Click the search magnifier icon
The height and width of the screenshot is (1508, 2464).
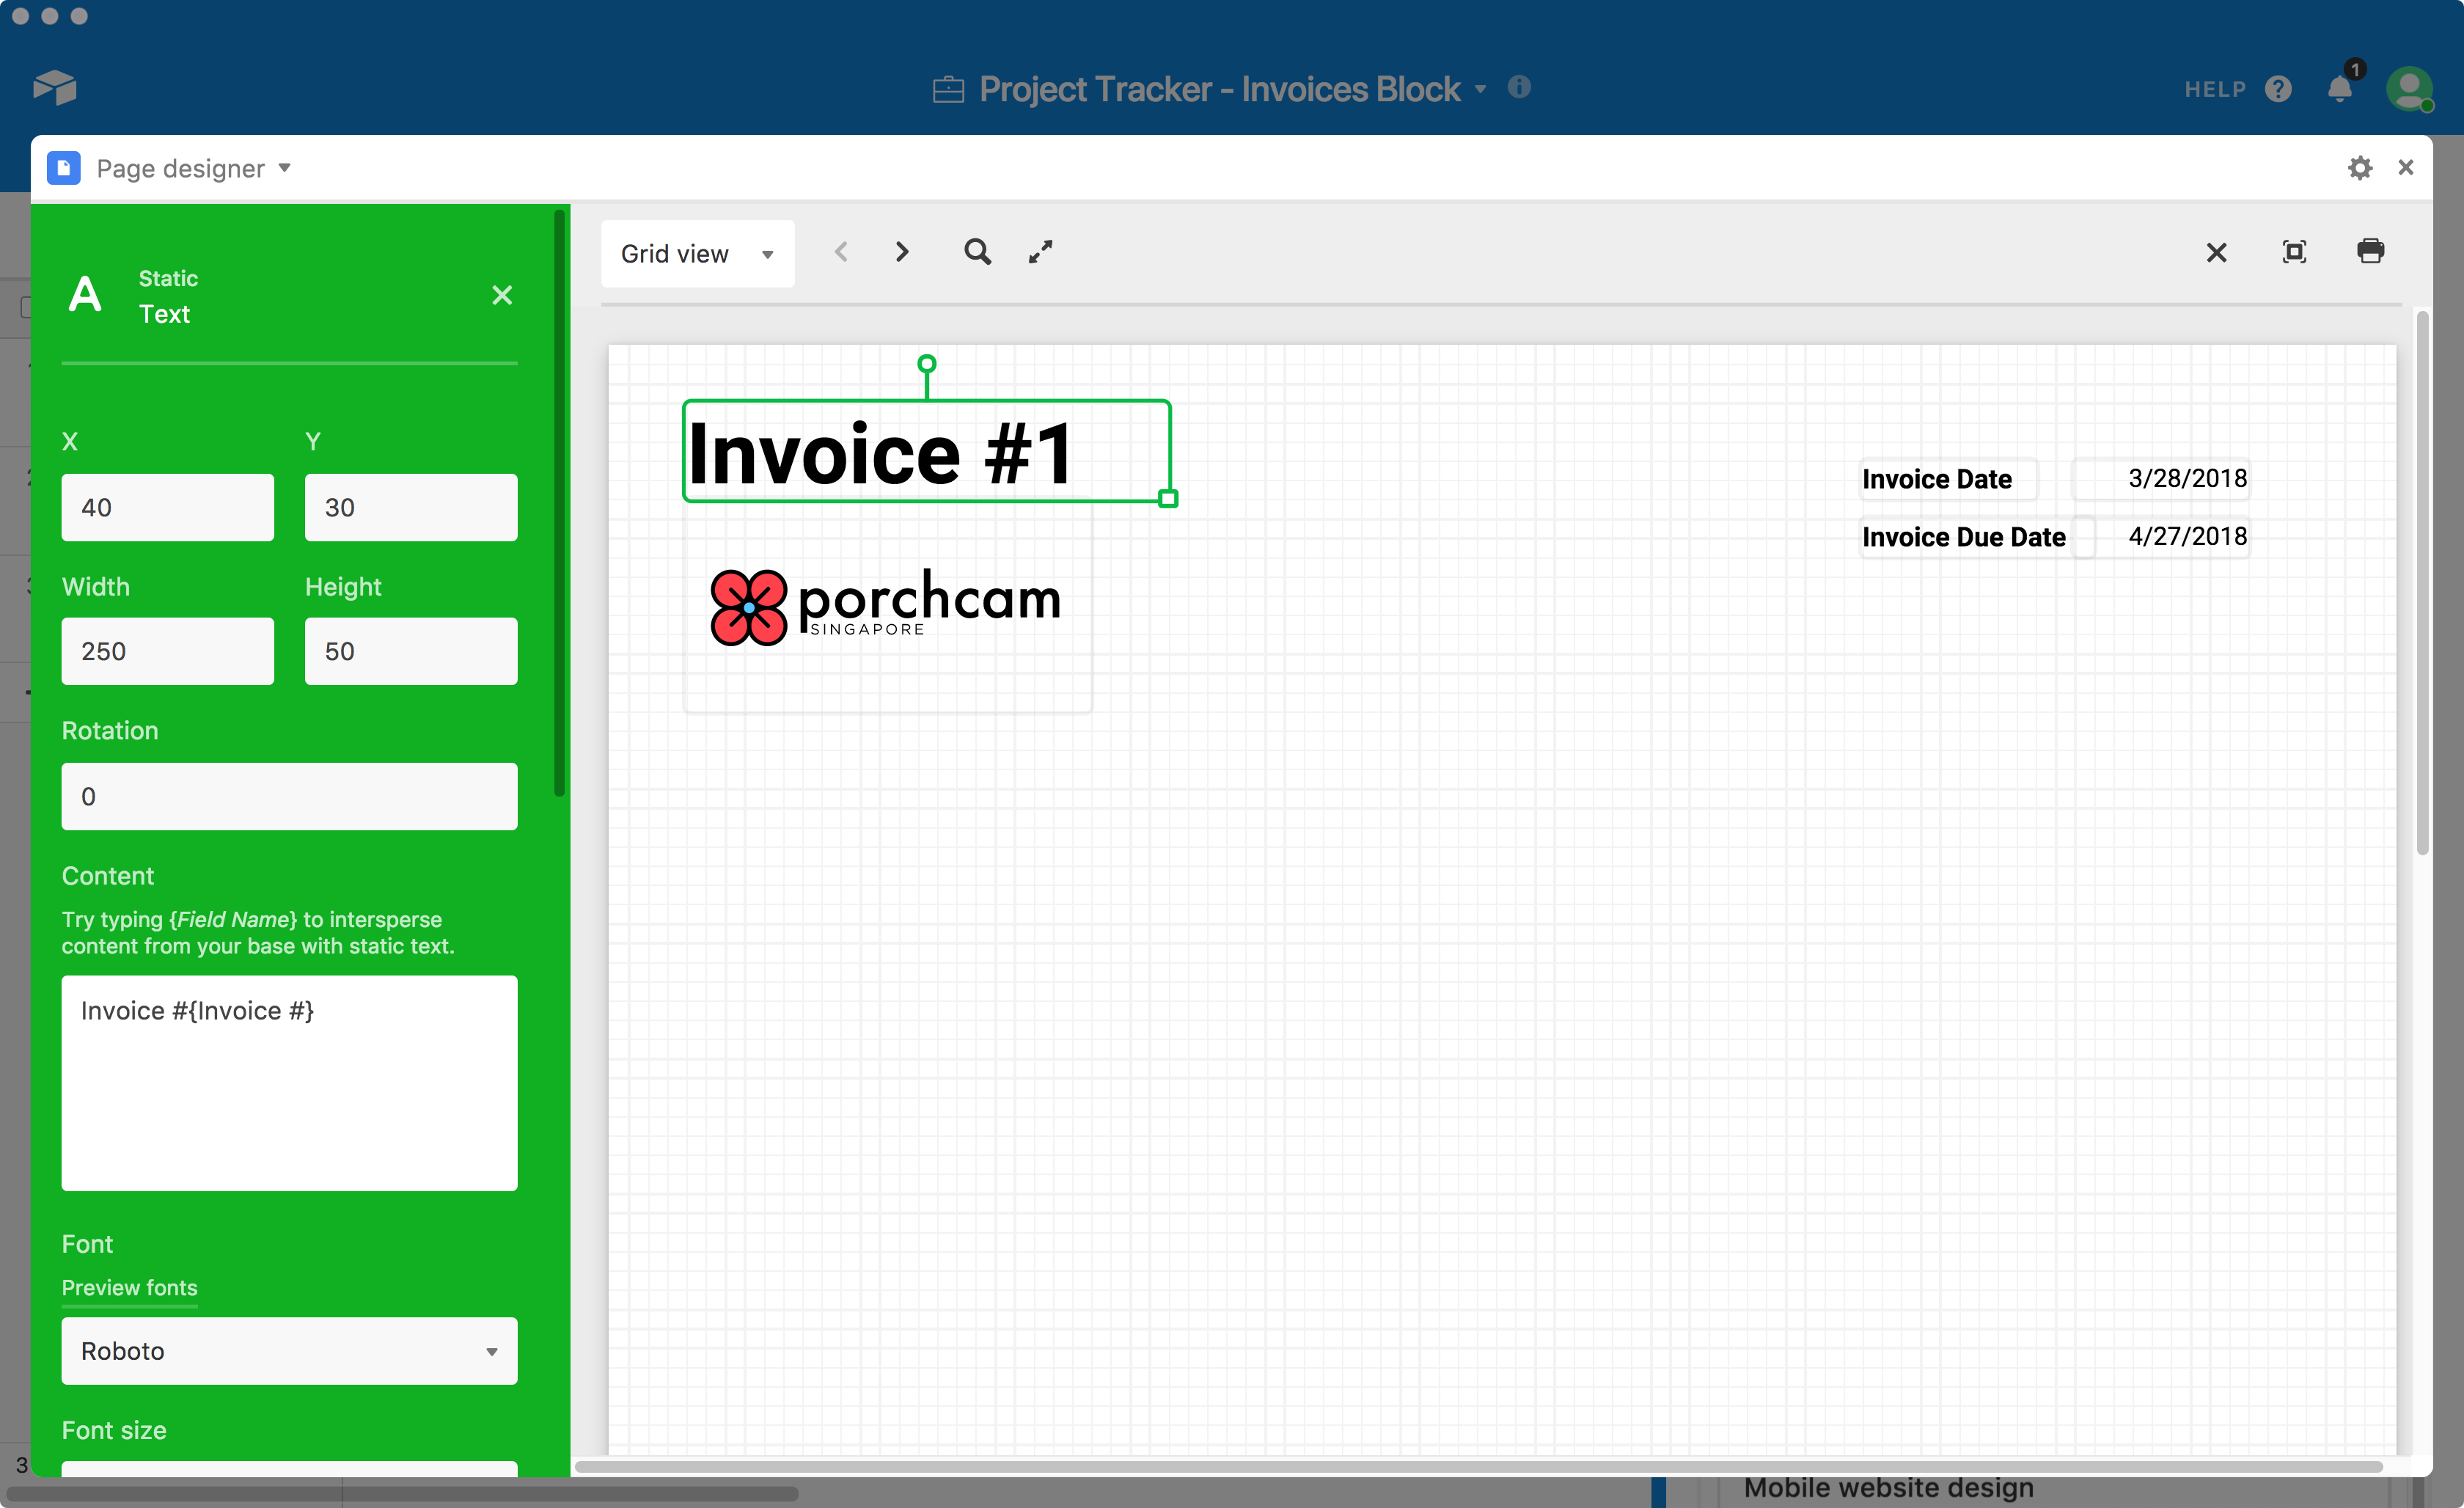977,252
